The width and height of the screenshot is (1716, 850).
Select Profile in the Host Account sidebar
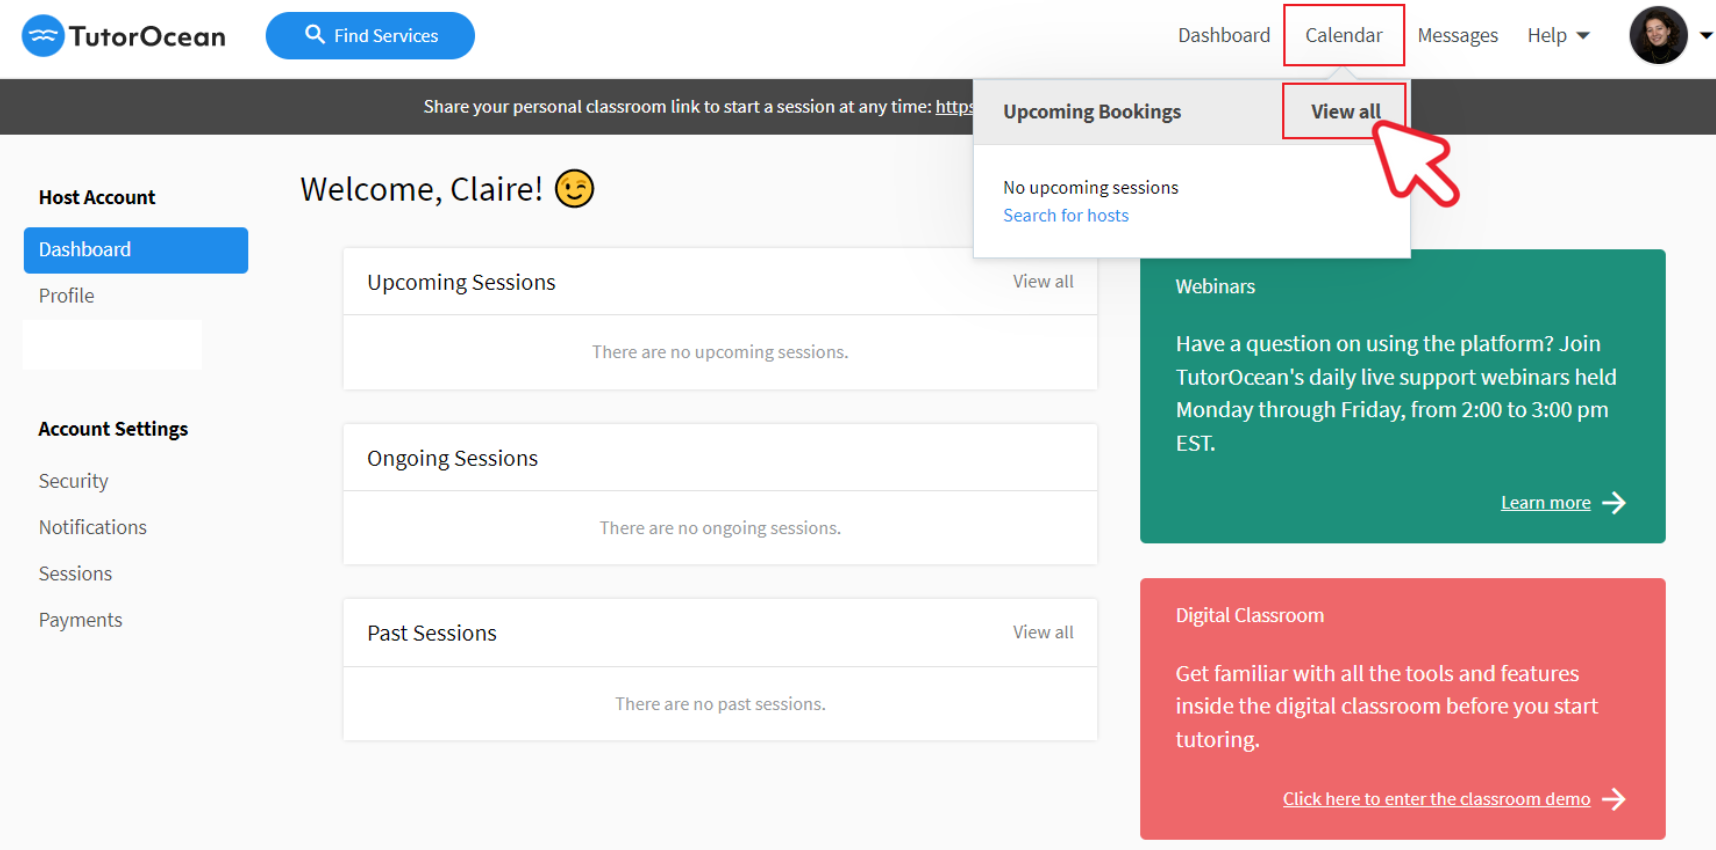pyautogui.click(x=66, y=296)
